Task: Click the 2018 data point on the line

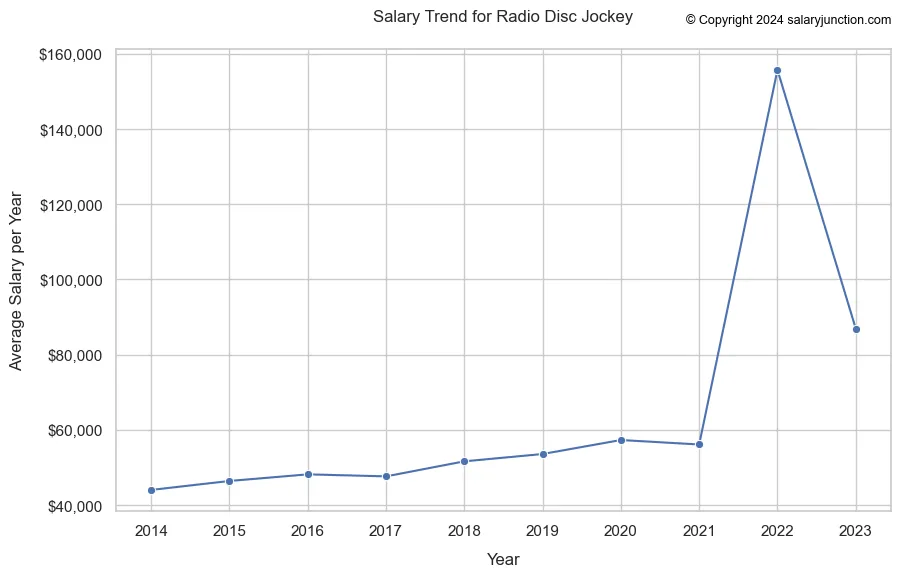Action: [464, 461]
